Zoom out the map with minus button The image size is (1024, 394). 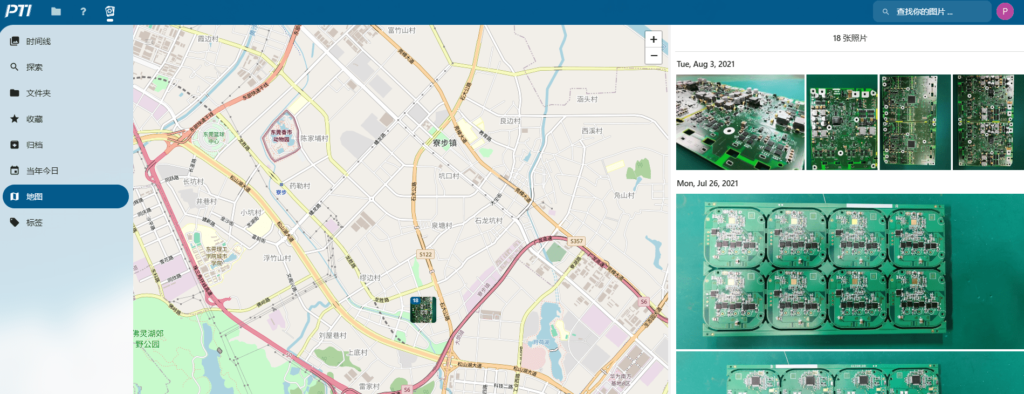(653, 56)
